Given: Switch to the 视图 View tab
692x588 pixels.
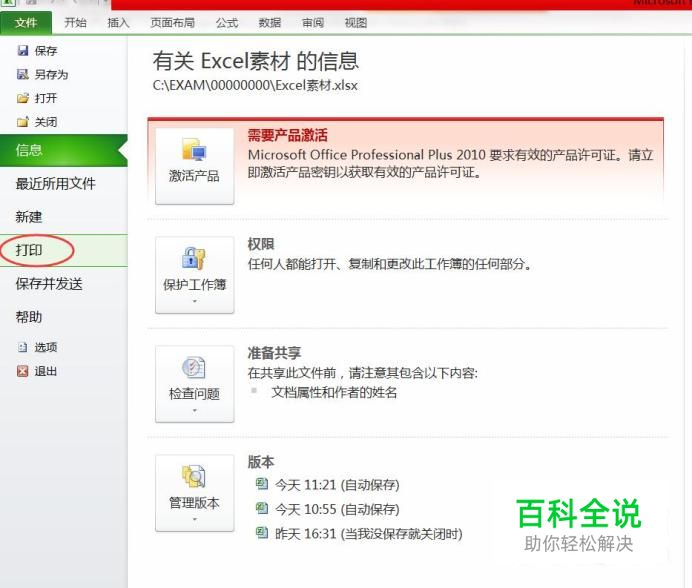Looking at the screenshot, I should [356, 23].
